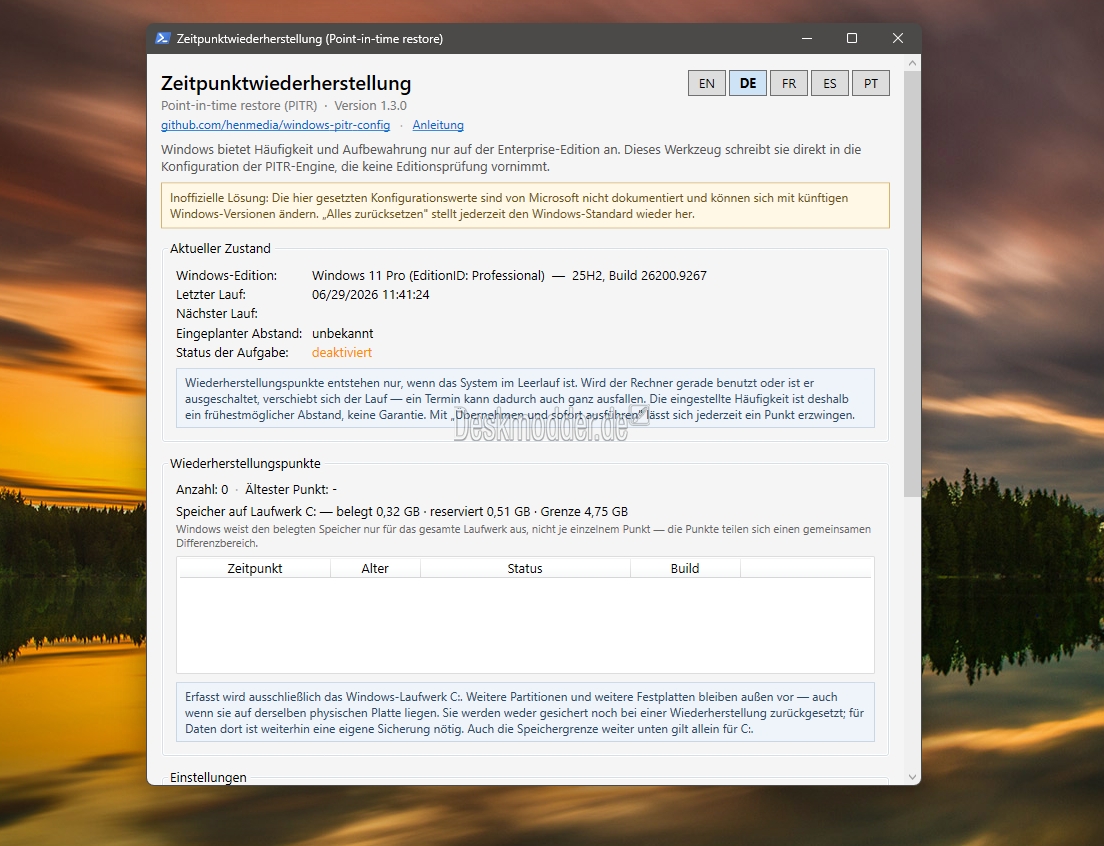Click the PowerShell icon in title bar

point(163,38)
